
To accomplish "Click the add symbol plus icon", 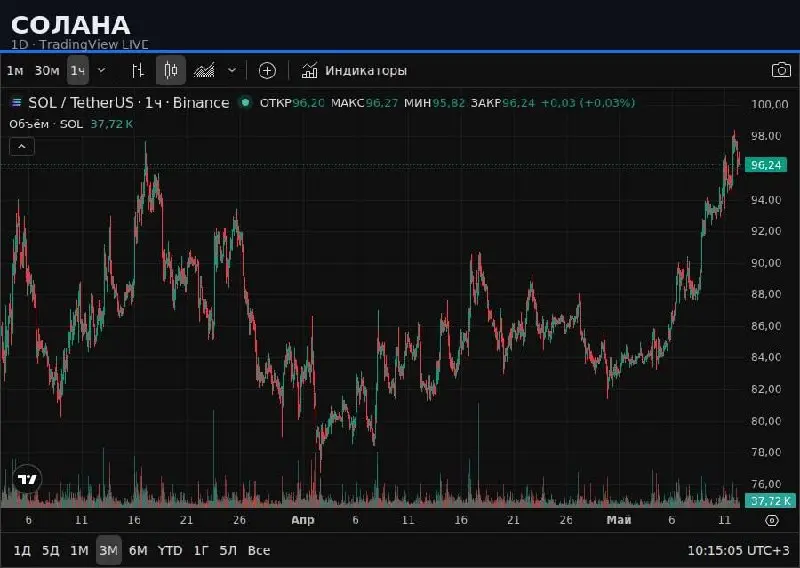I will click(267, 70).
